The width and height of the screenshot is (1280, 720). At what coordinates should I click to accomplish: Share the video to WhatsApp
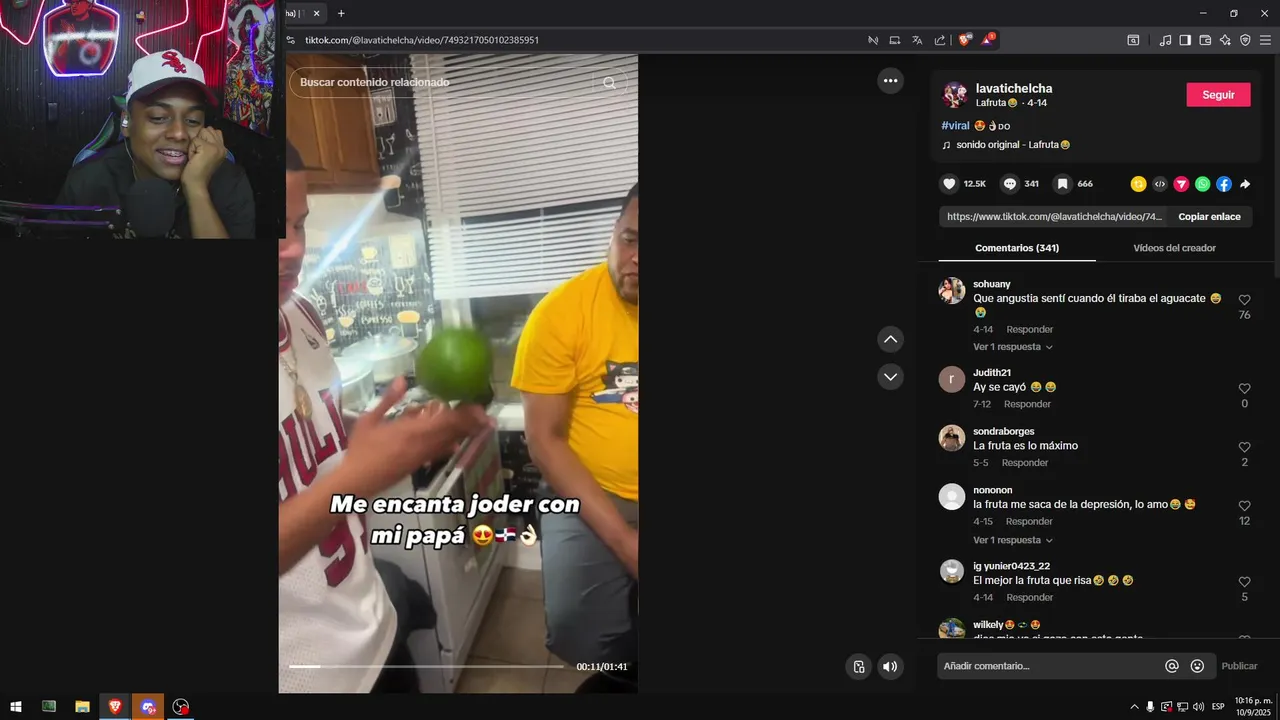coord(1202,184)
